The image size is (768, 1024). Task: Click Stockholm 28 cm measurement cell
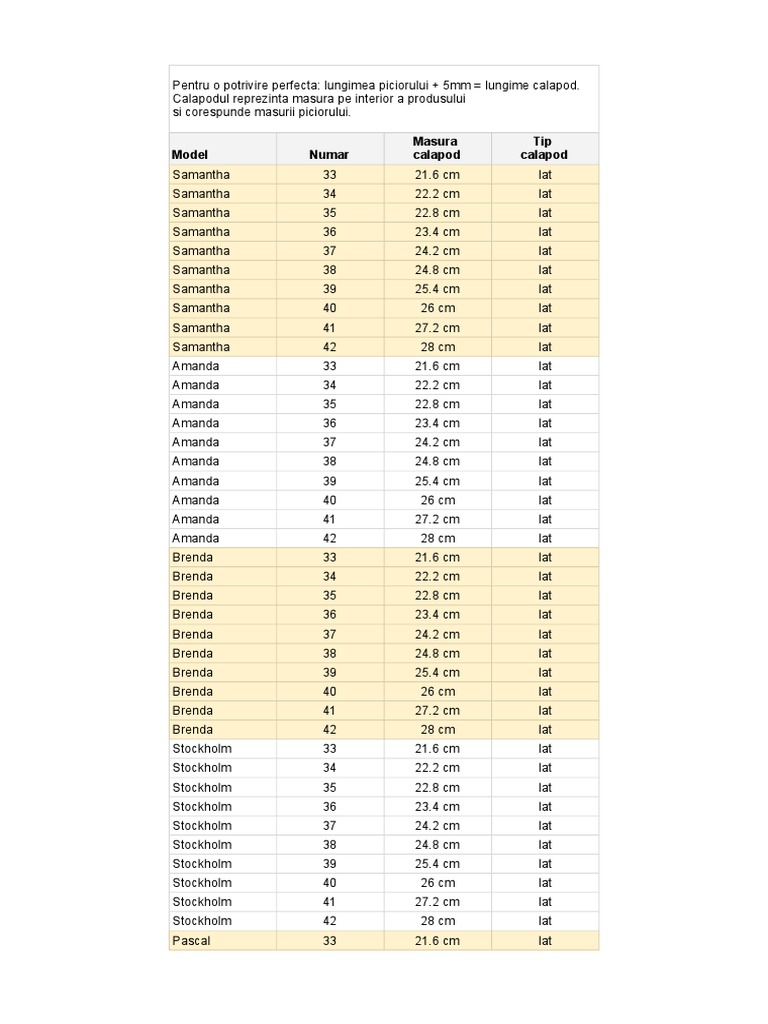[x=438, y=921]
